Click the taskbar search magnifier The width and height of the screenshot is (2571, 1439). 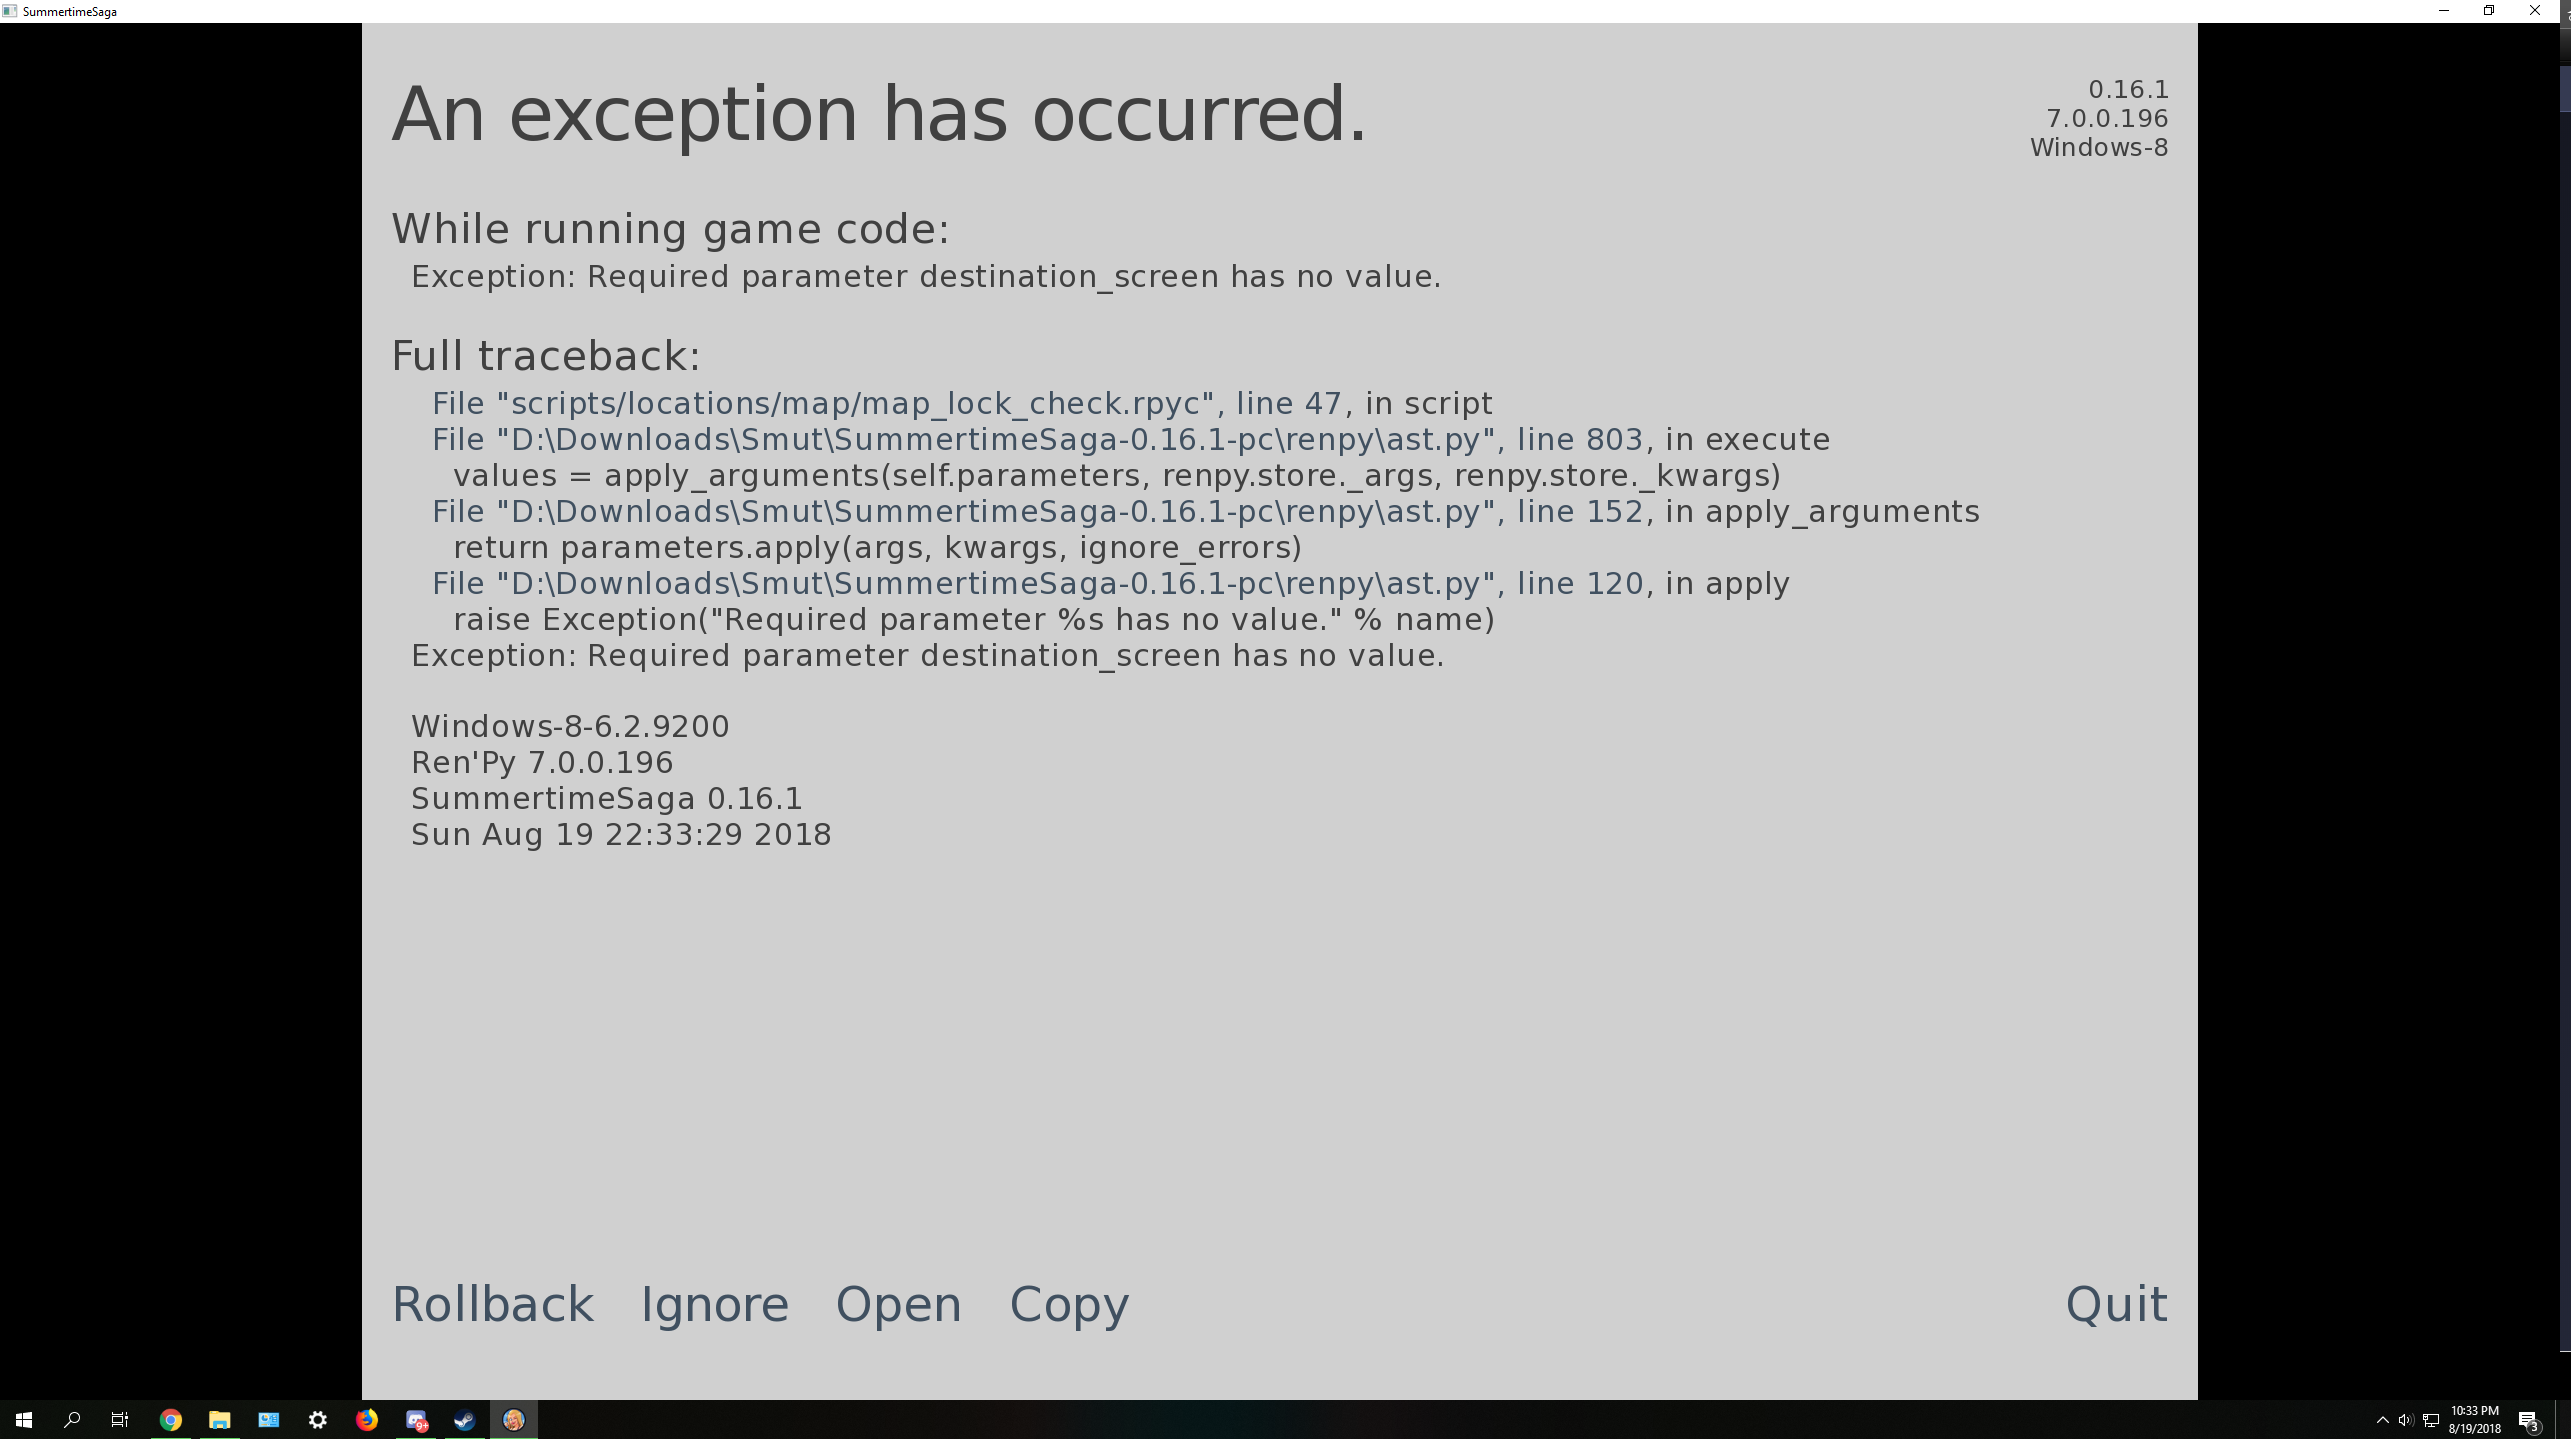coord(72,1420)
